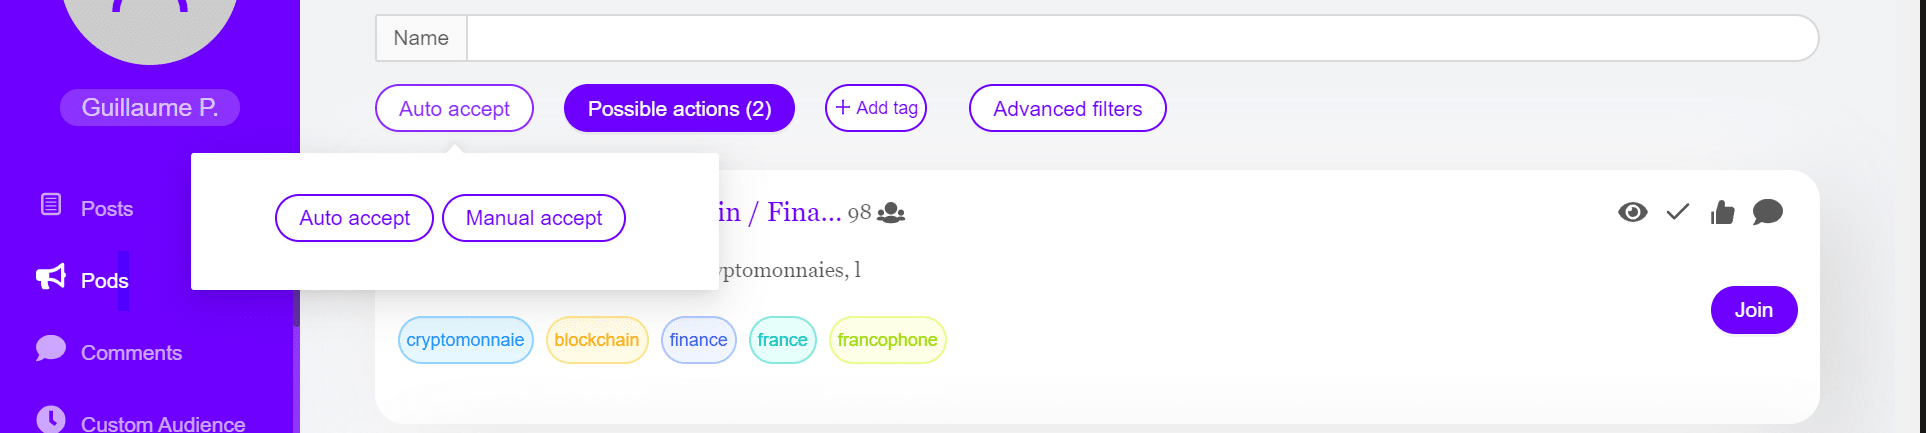Screen dimensions: 1926x433
Task: Click the Guillaume P. profile name
Action: pos(150,108)
